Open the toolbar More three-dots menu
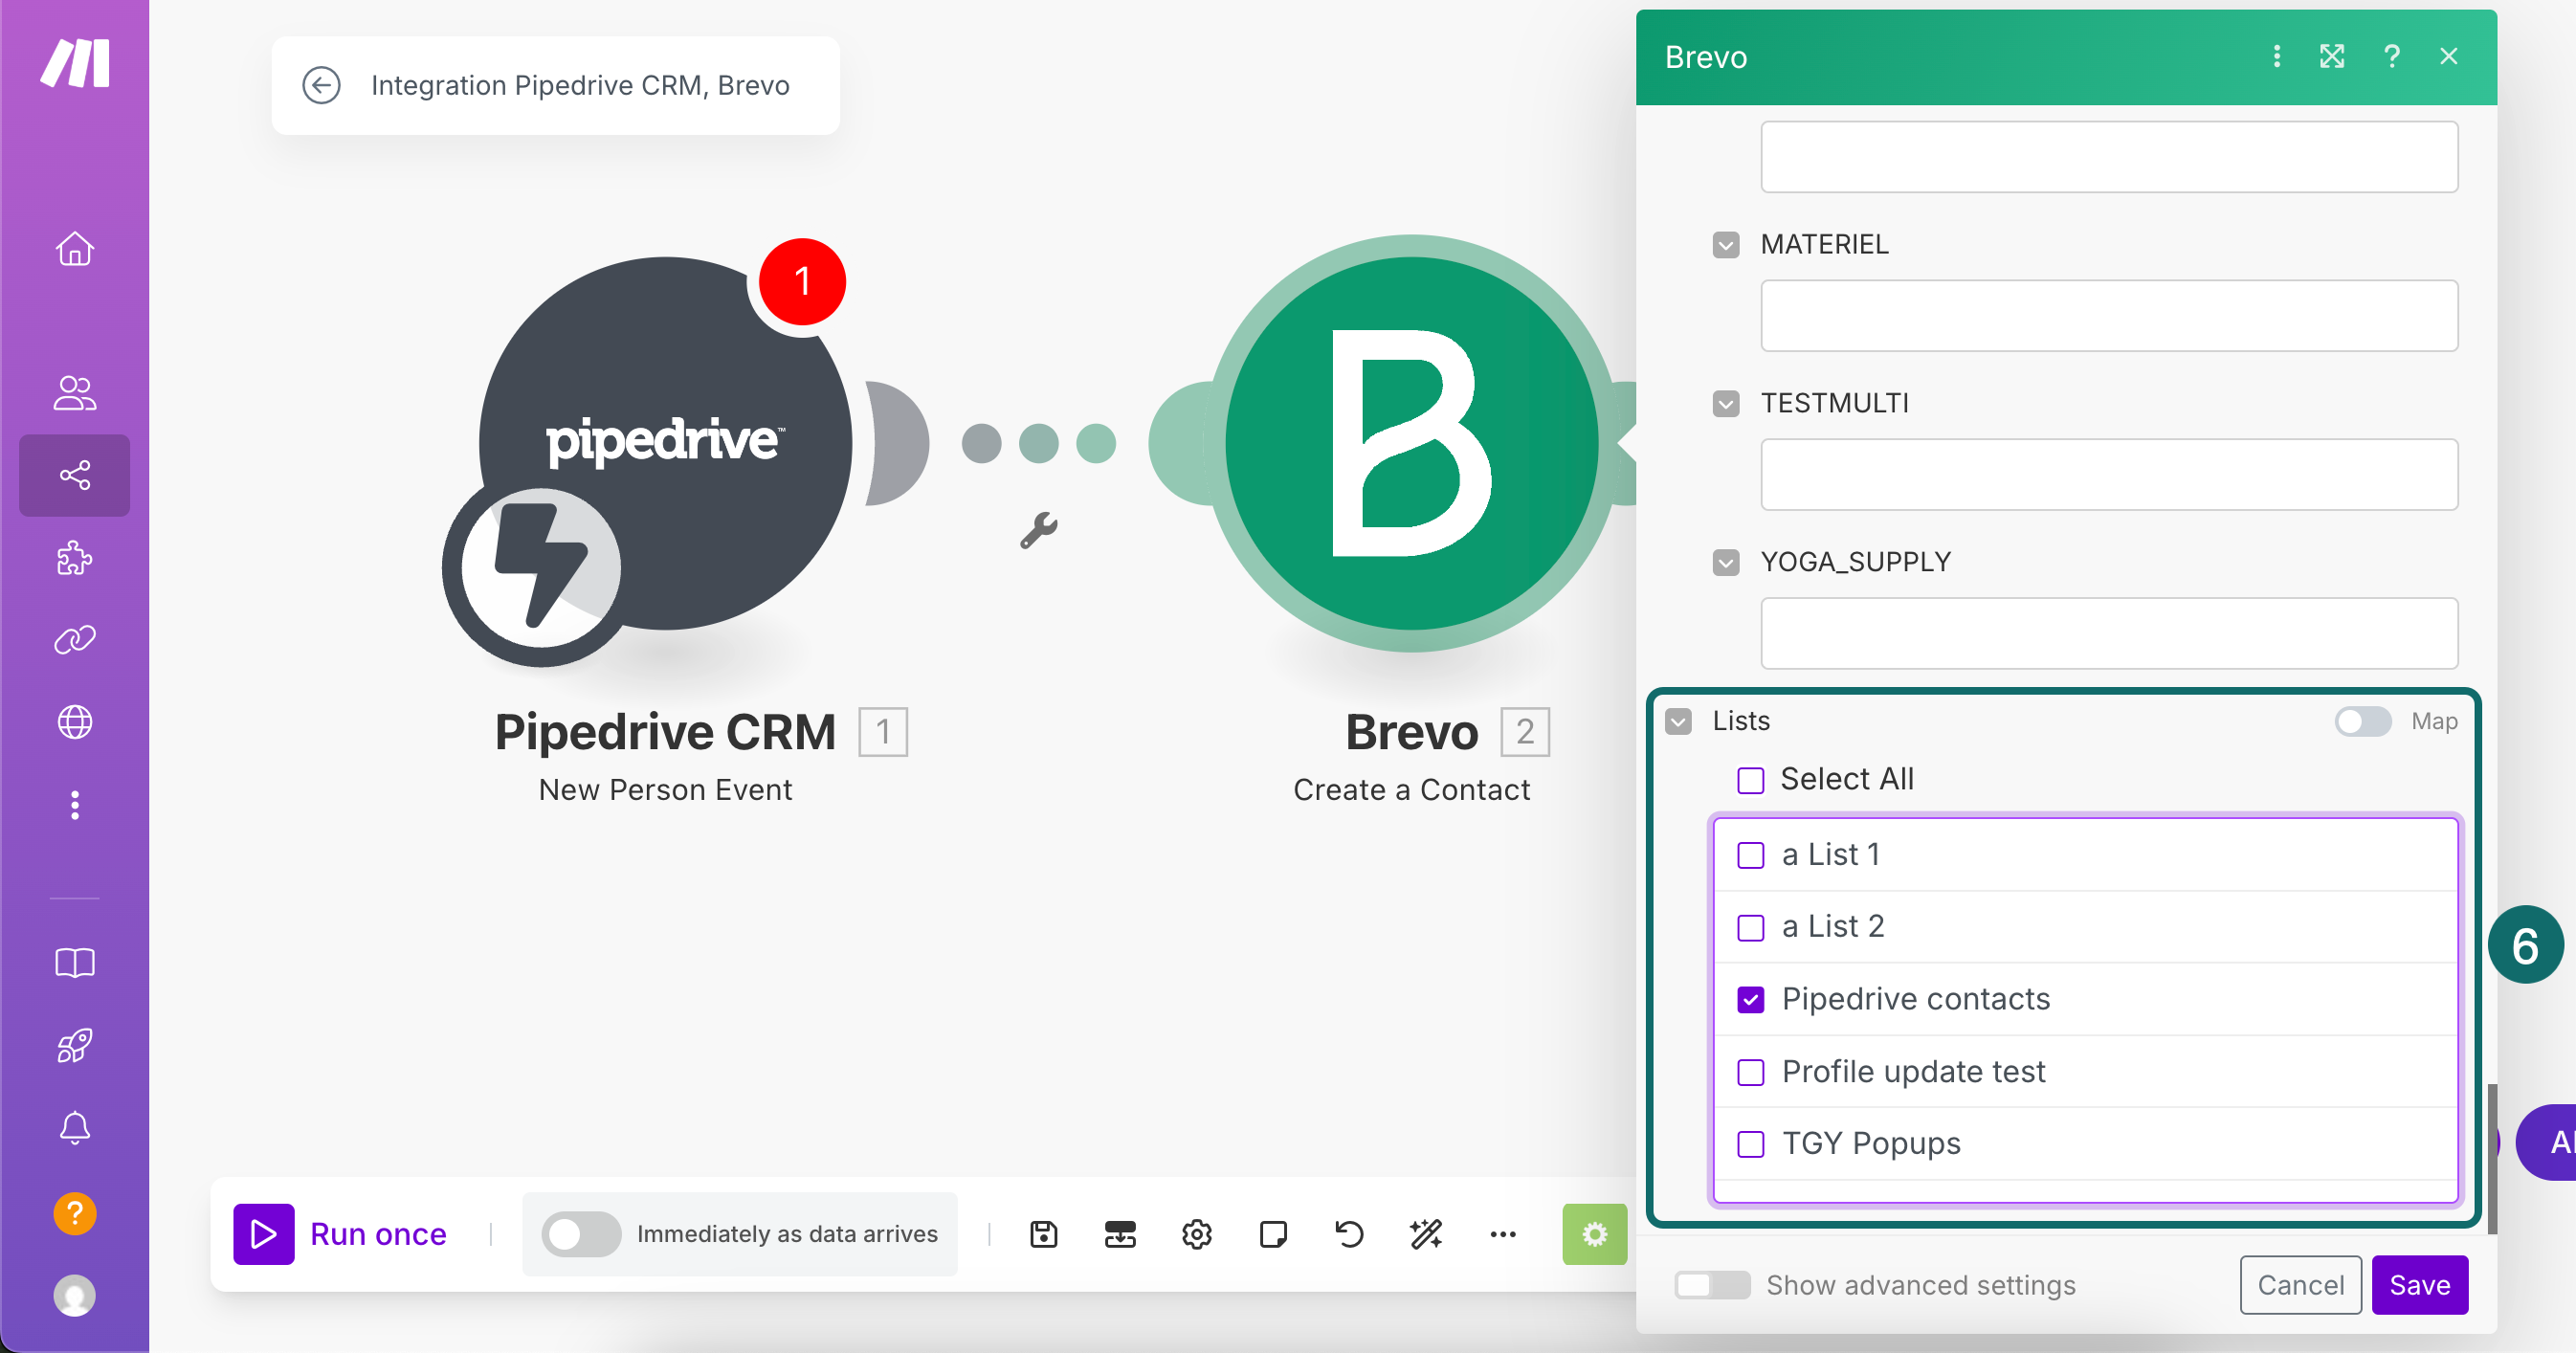This screenshot has height=1353, width=2576. (x=1503, y=1234)
